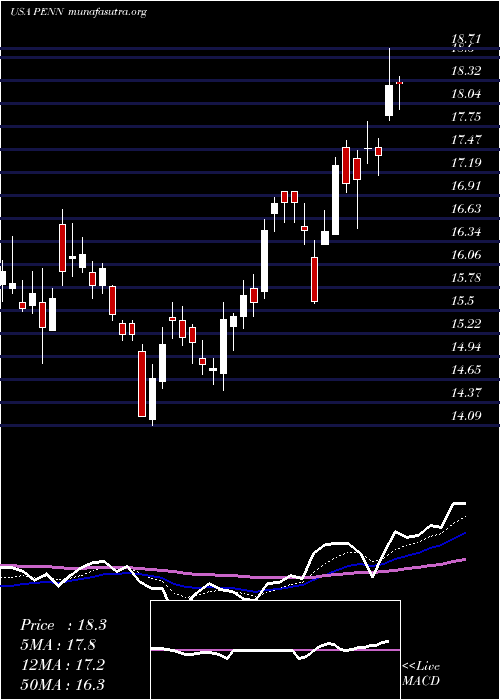Screen dimensions: 500x700
Task: Click the 15.22 price axis label
Action: pyautogui.click(x=466, y=324)
